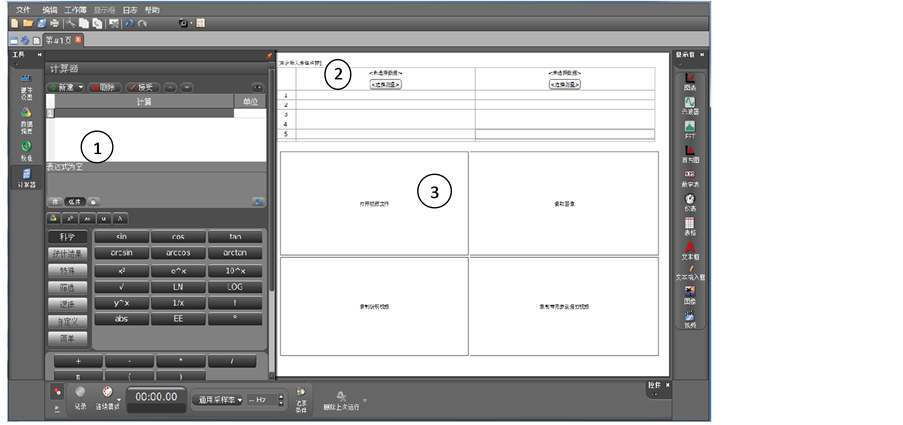Open the 帮助 (Help) menu

[x=152, y=8]
